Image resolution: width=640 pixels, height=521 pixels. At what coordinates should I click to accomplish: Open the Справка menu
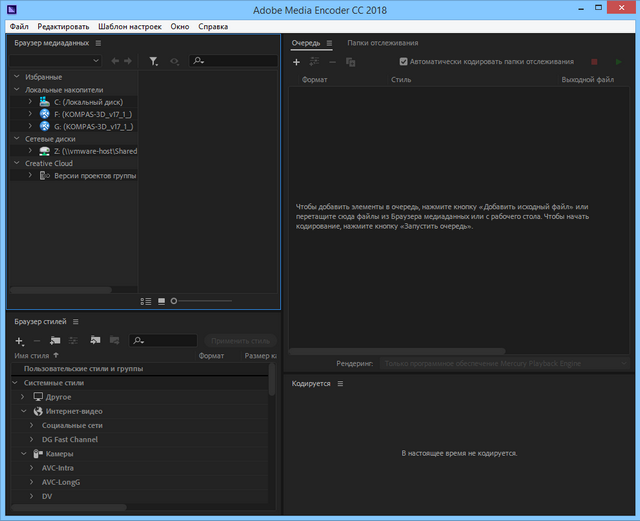point(213,25)
